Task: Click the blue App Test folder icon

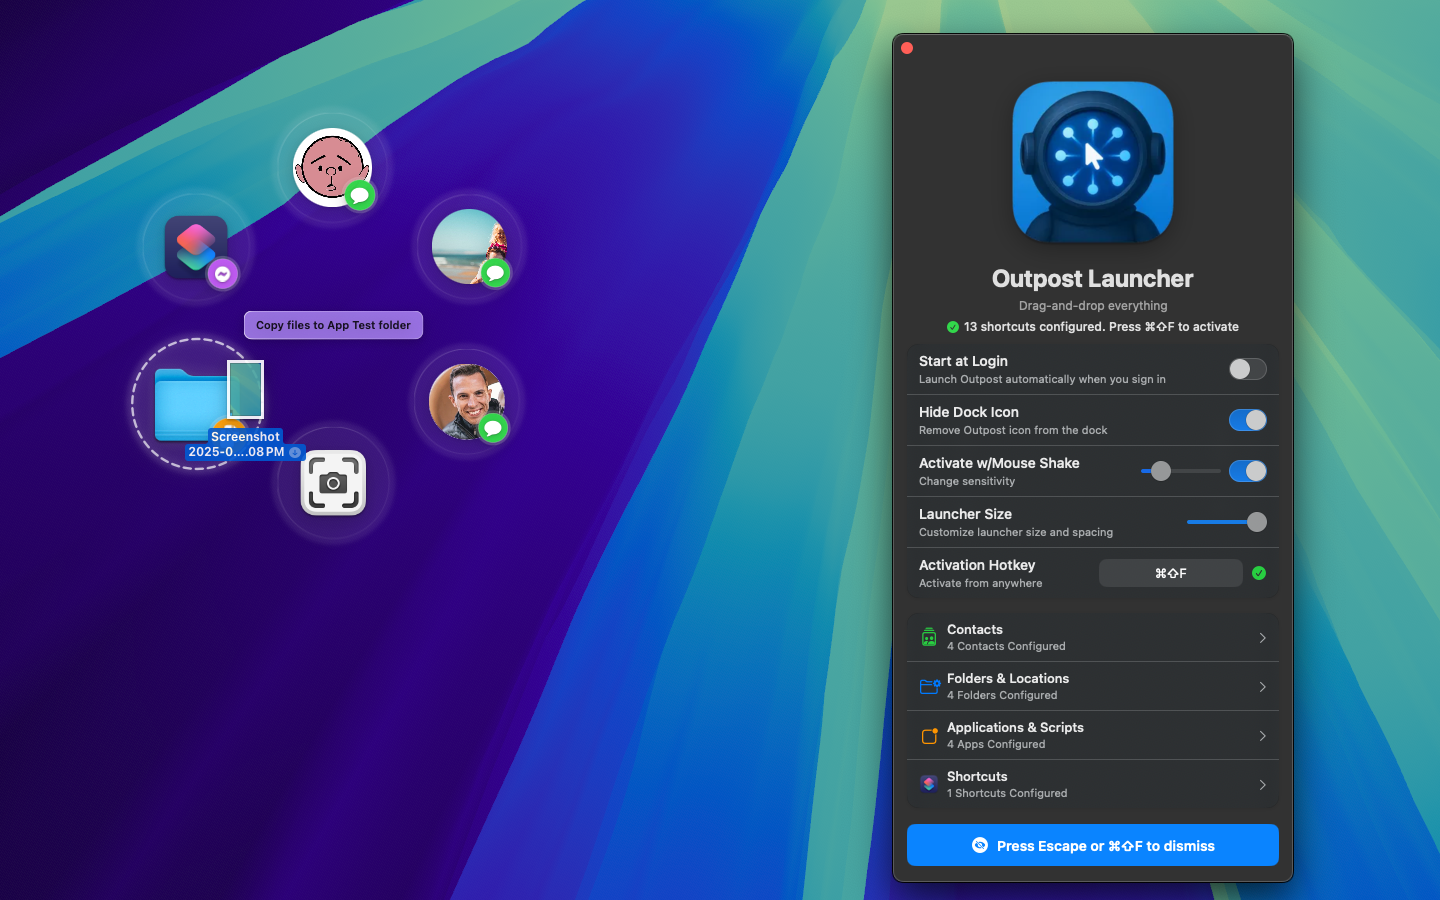Action: click(x=190, y=404)
